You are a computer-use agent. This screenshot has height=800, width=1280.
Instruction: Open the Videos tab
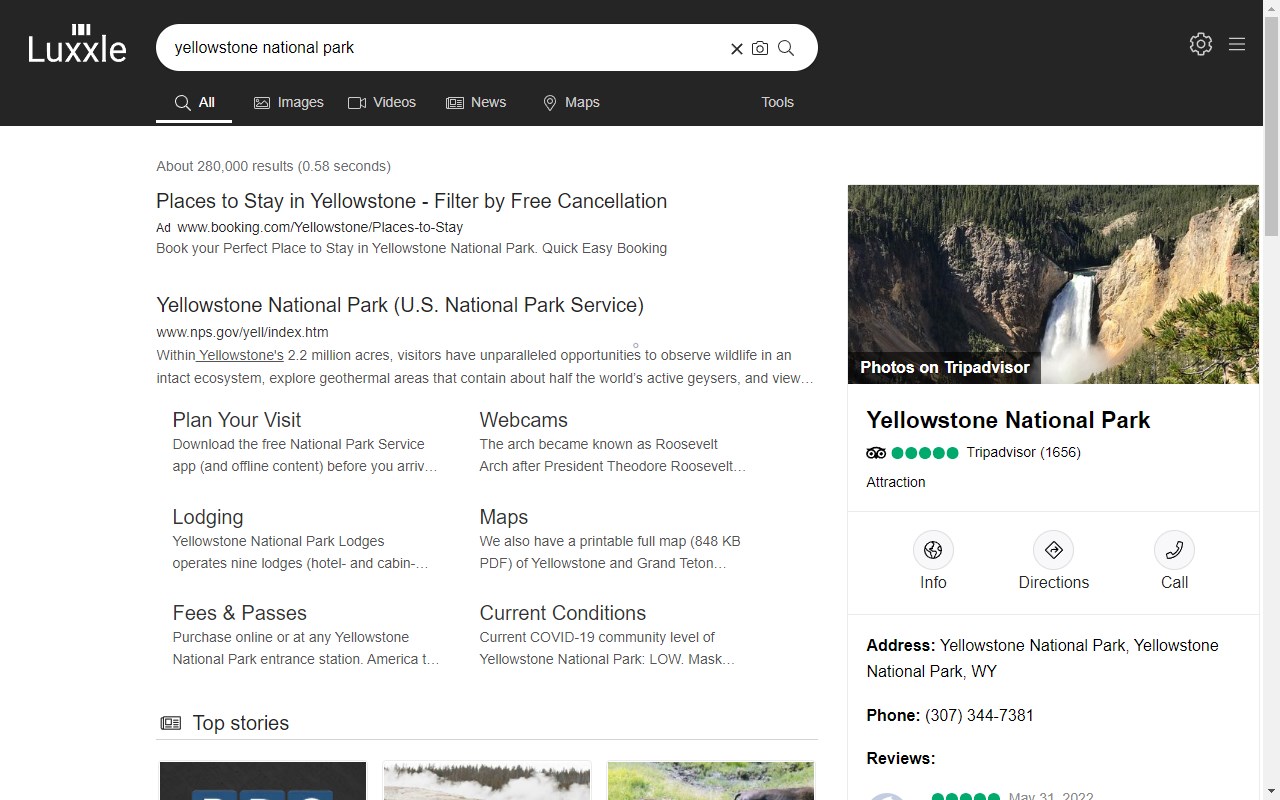click(x=381, y=102)
